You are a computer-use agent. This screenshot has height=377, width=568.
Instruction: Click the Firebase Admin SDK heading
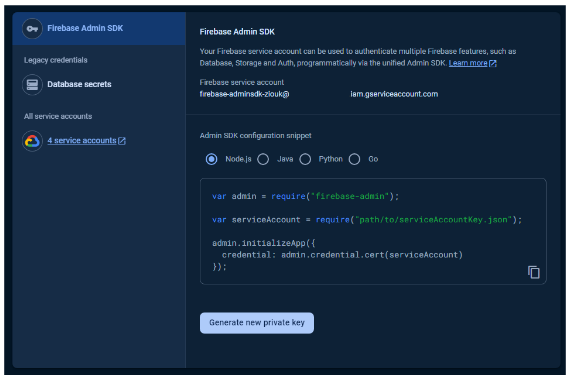[x=237, y=32]
